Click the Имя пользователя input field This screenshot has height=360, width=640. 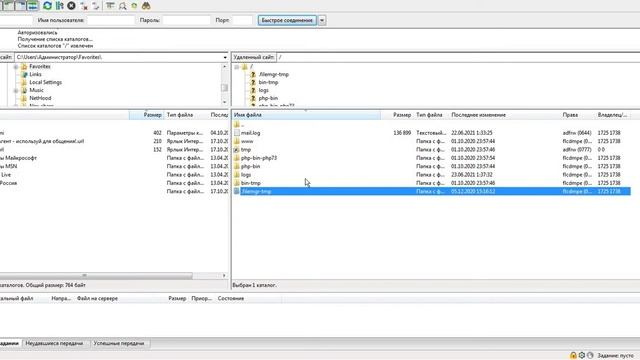[111, 20]
